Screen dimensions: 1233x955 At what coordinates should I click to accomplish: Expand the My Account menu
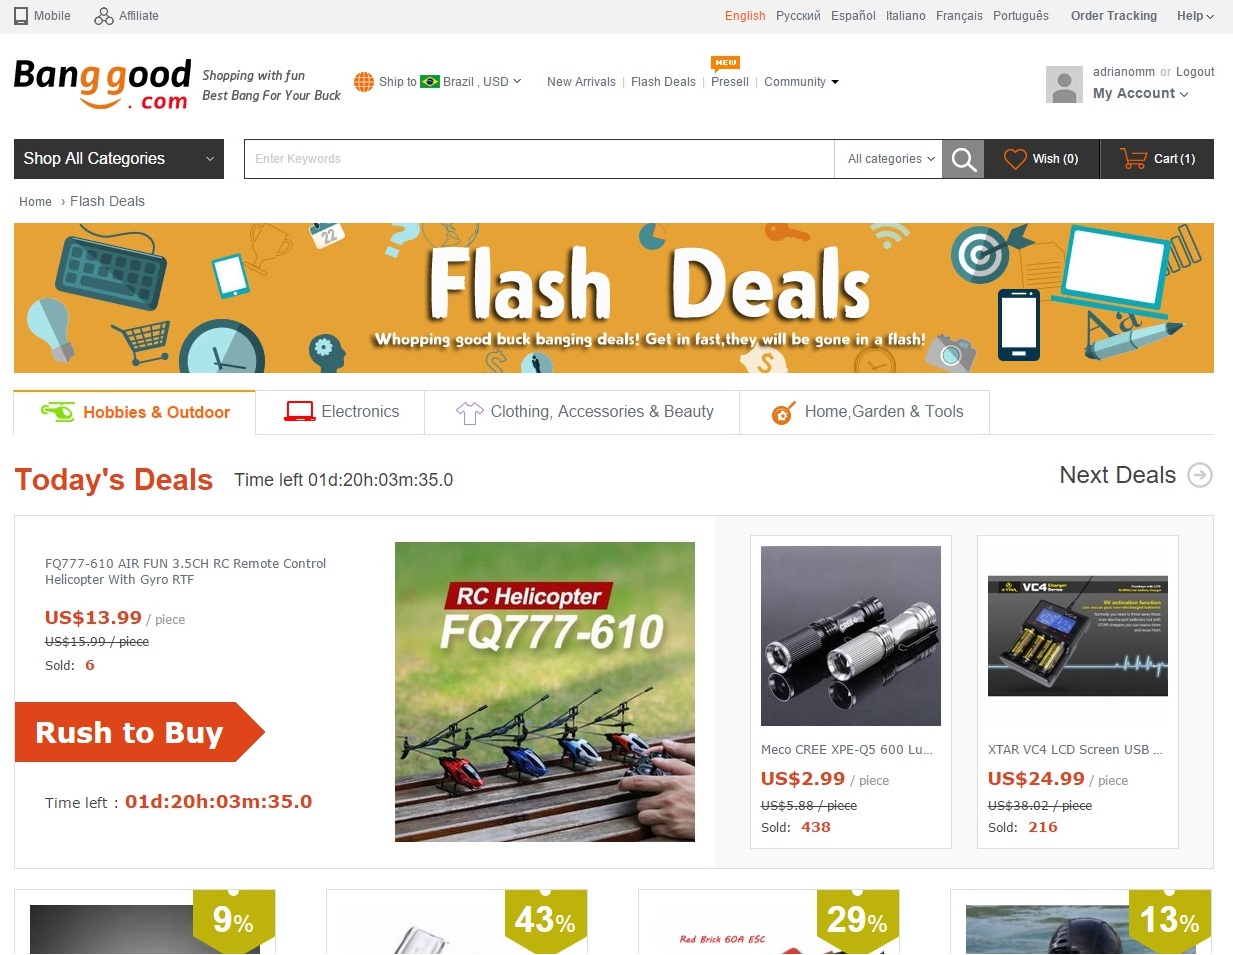click(x=1140, y=94)
